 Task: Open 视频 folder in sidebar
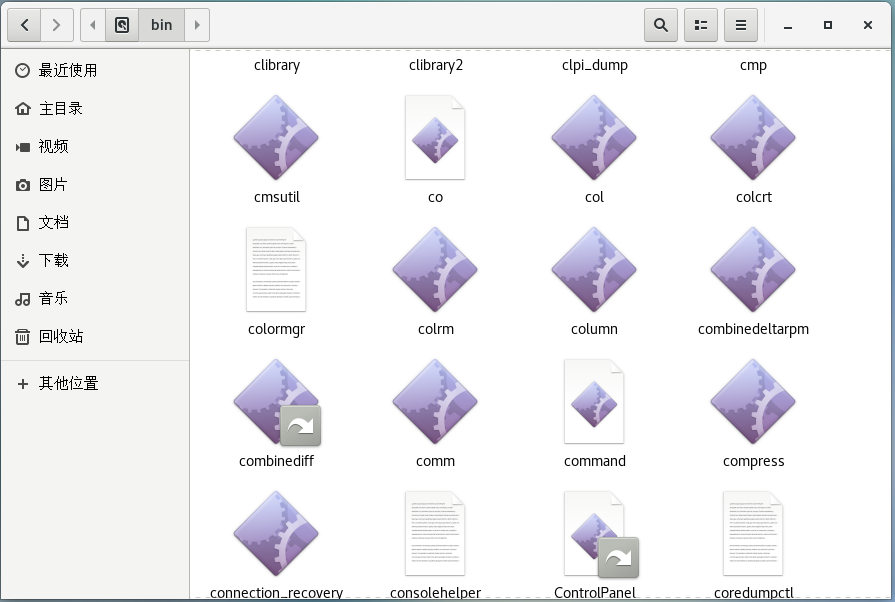(x=95, y=147)
